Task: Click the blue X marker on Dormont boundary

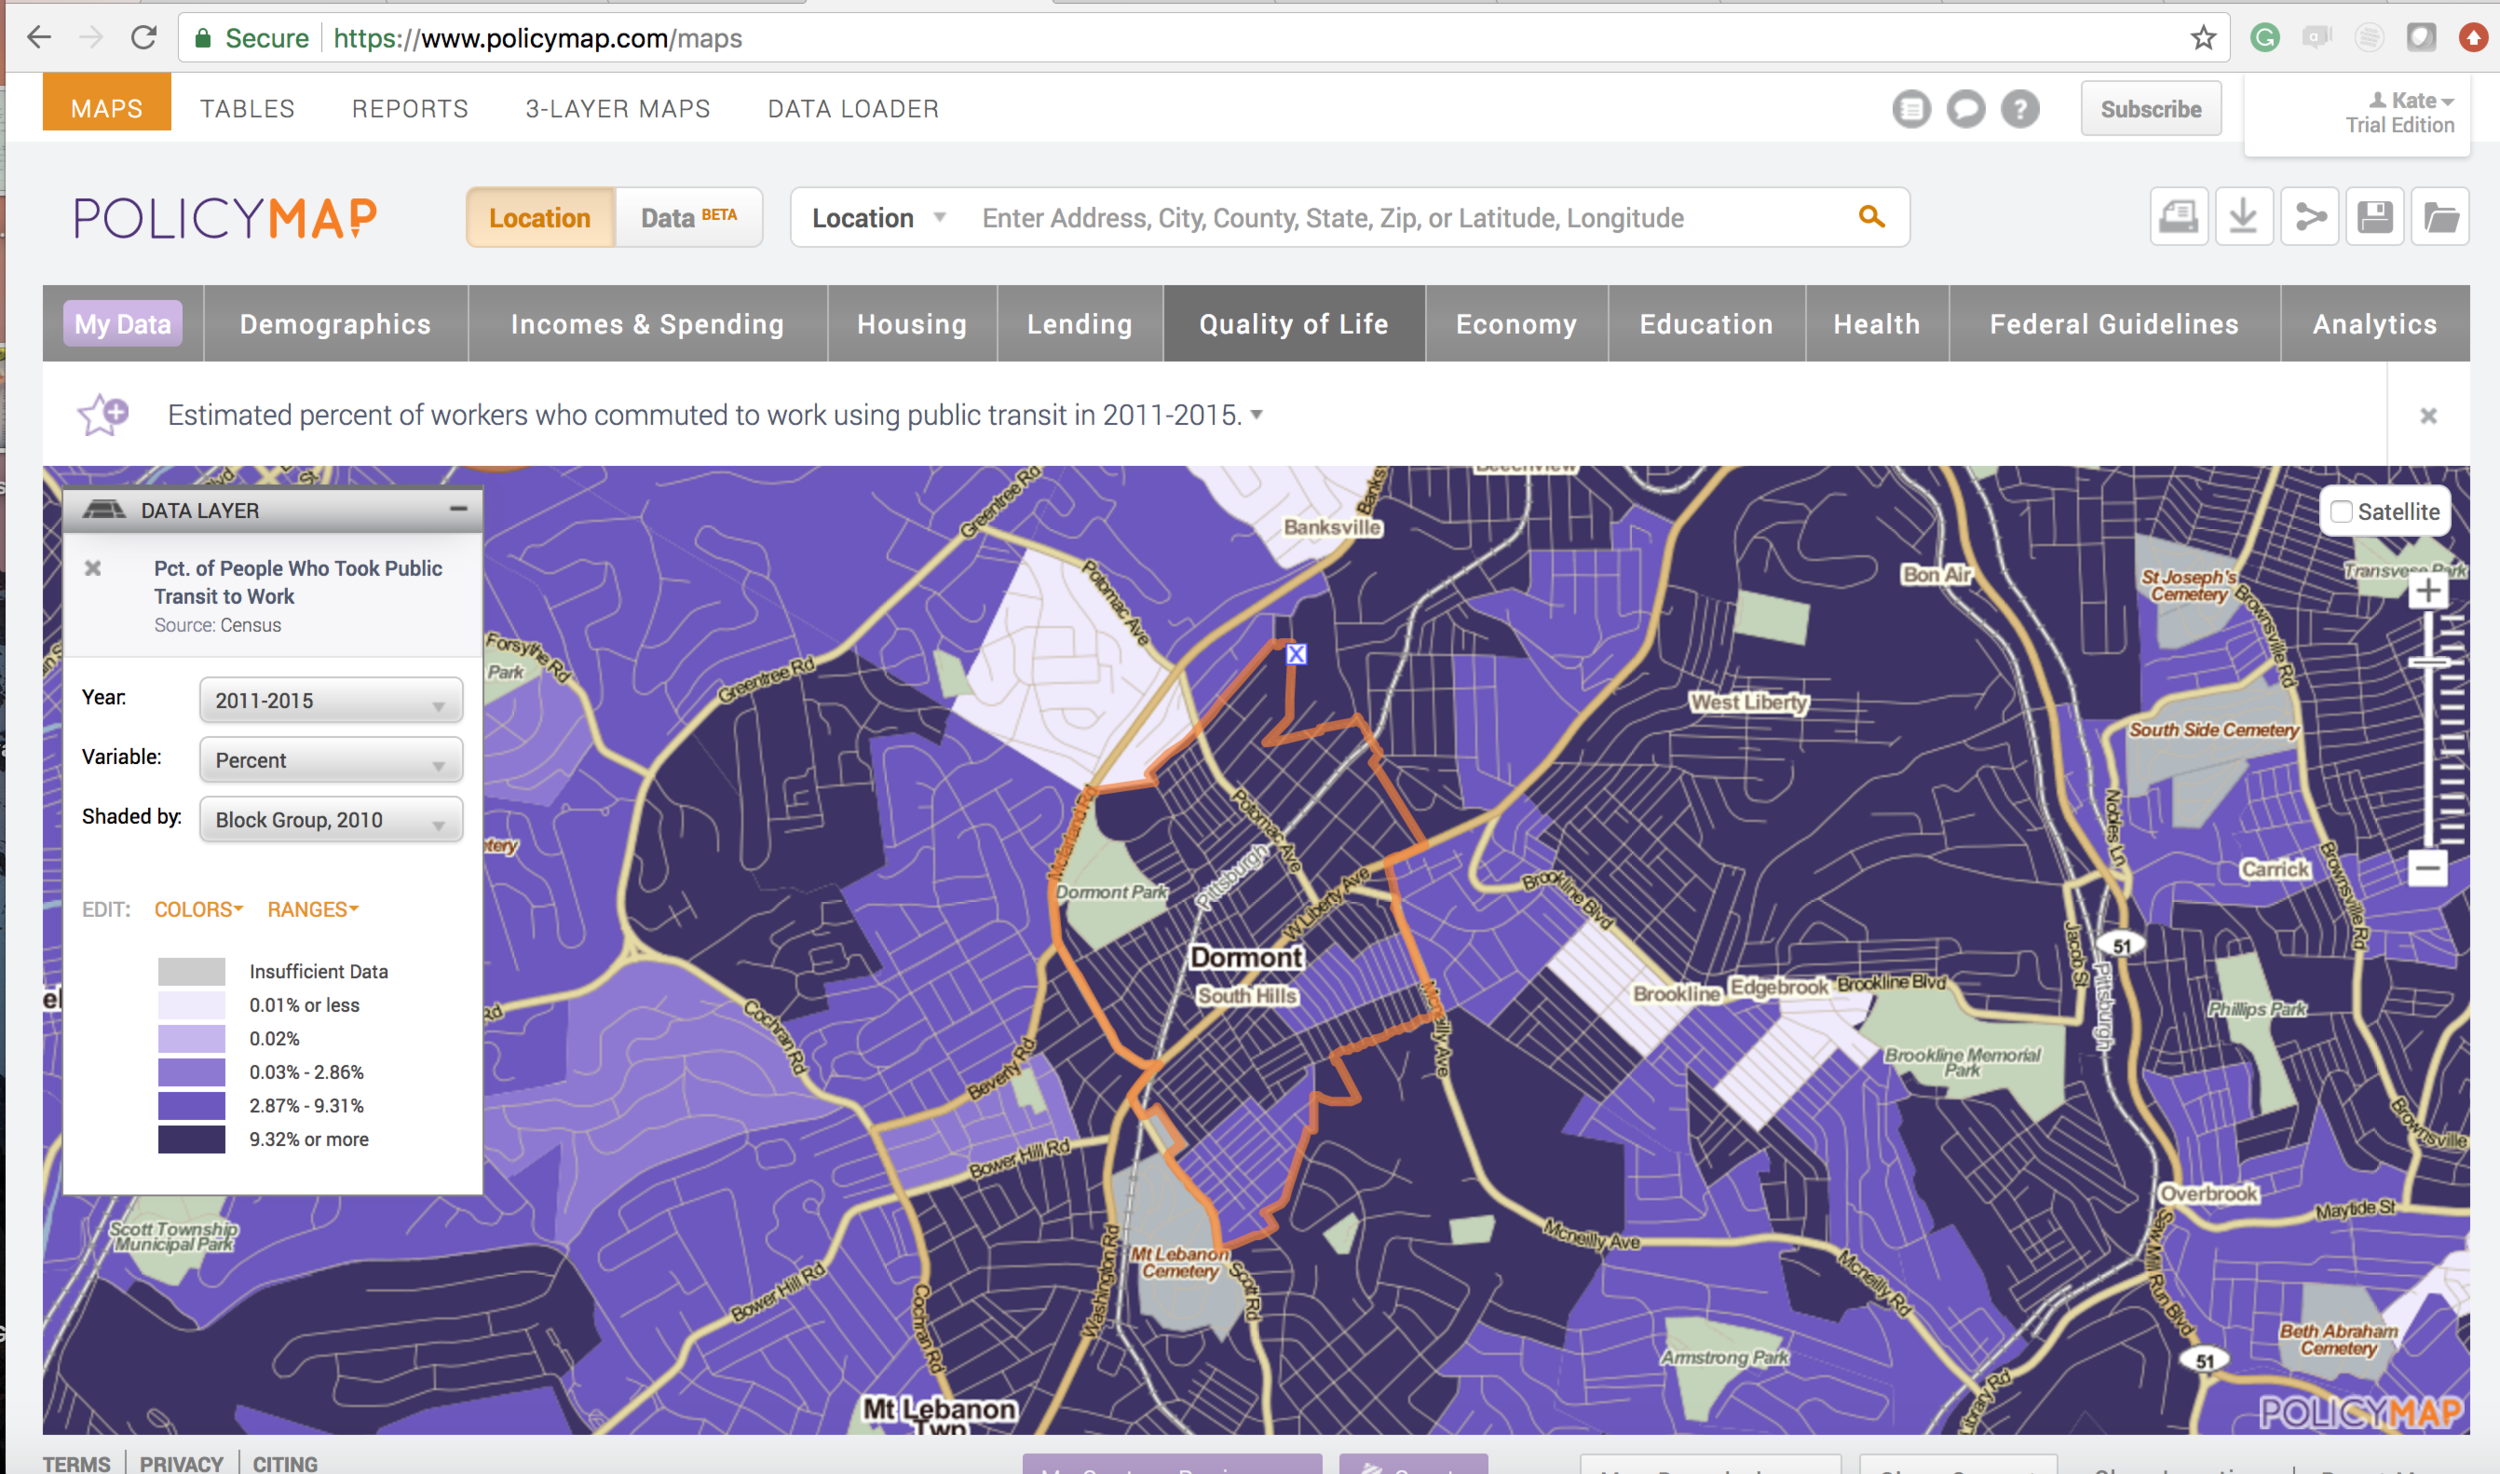Action: (1296, 654)
